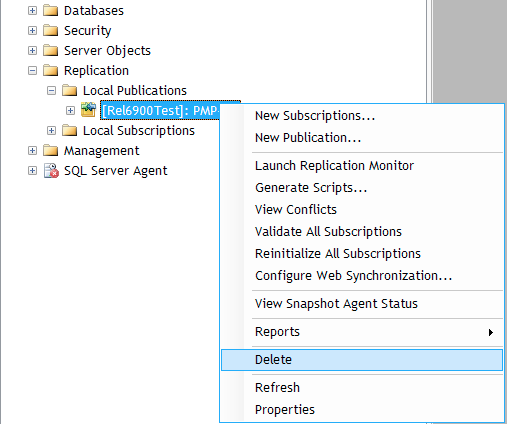Expand the Management node
Image resolution: width=507 pixels, height=424 pixels.
pos(32,151)
